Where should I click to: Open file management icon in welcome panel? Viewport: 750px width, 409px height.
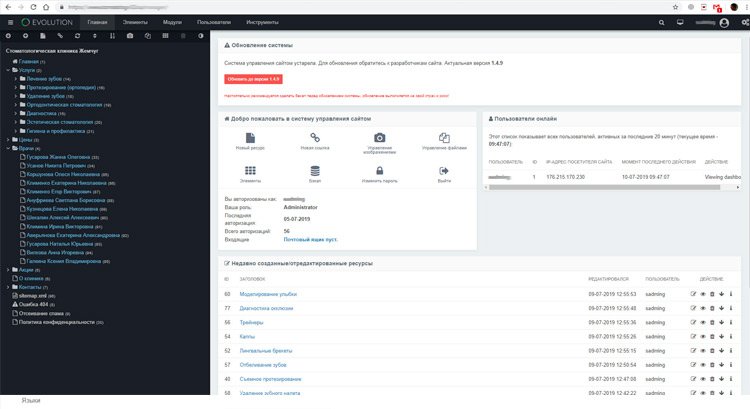click(x=444, y=138)
